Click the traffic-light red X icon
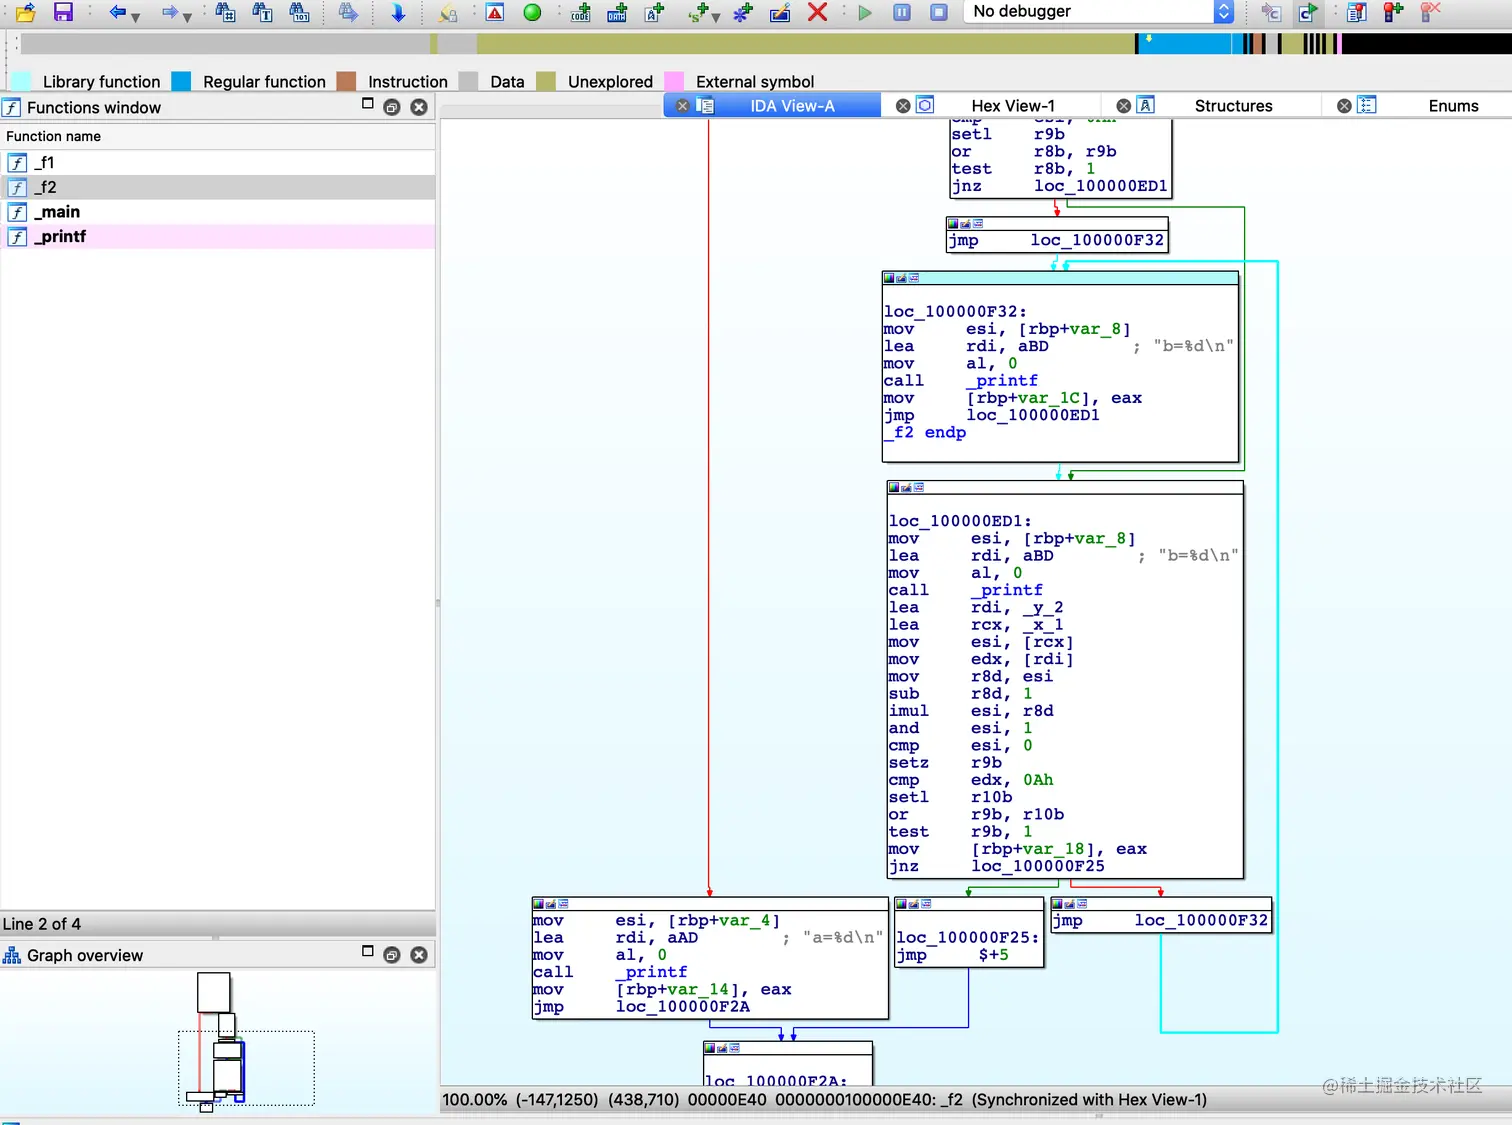Screen dimensions: 1512x1125 (1430, 12)
